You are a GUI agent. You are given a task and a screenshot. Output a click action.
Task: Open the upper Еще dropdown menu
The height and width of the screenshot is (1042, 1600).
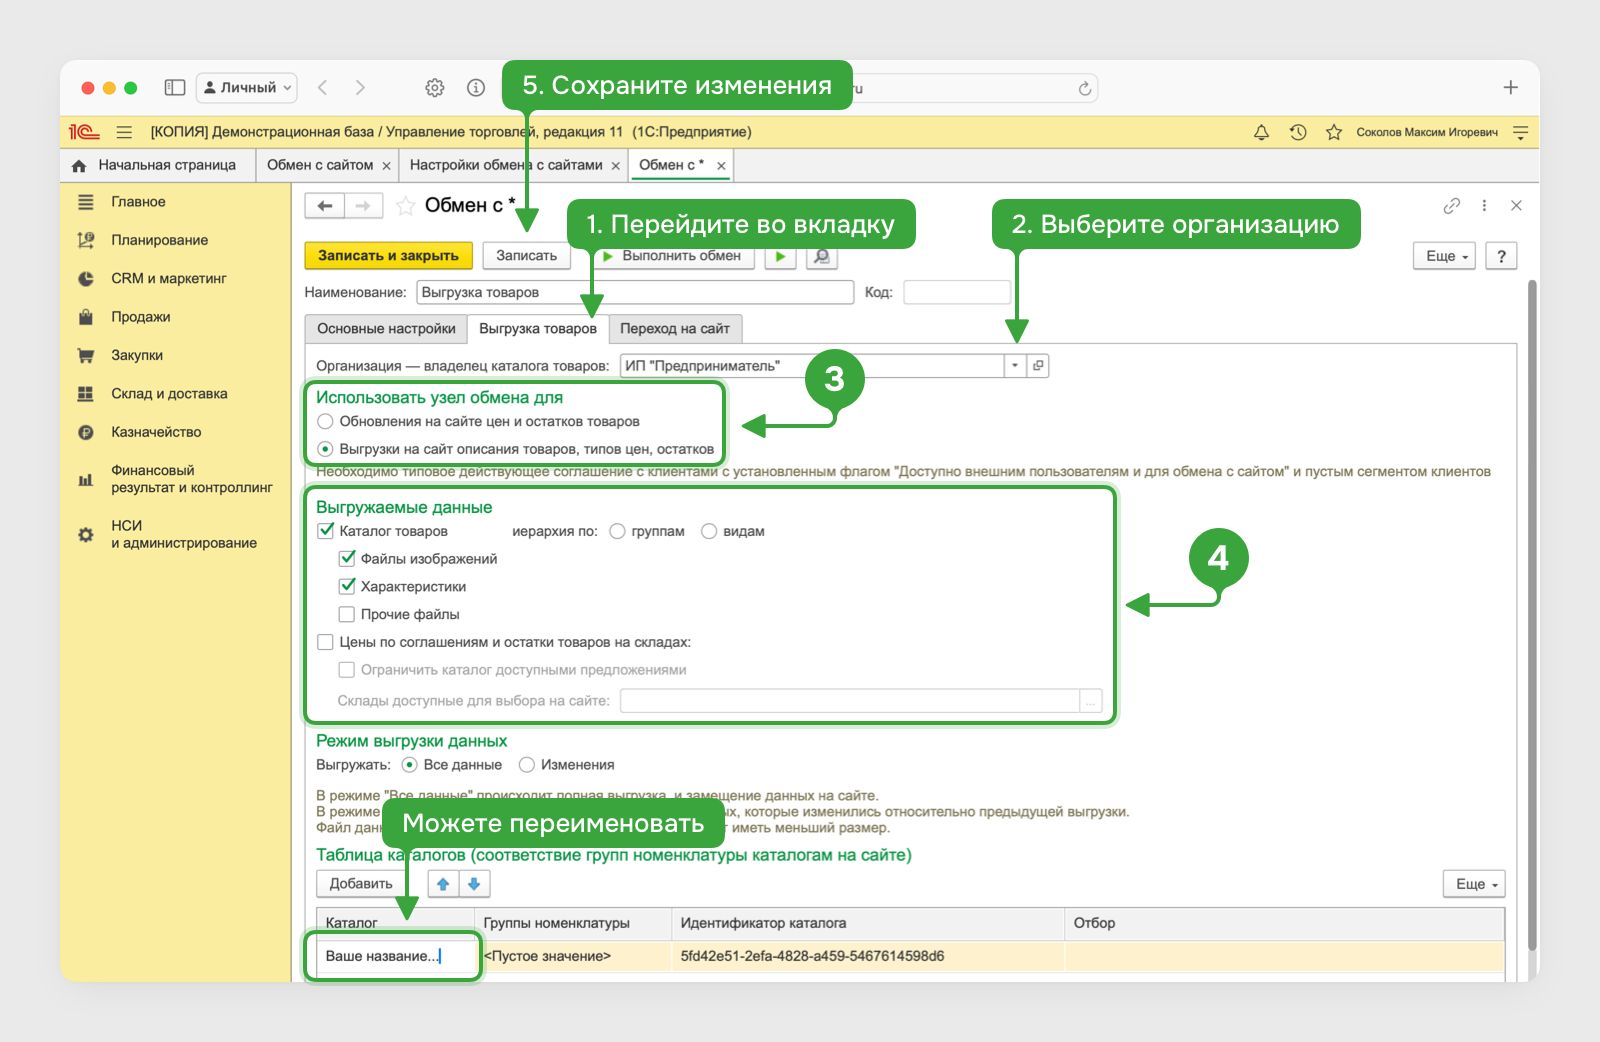[1445, 256]
